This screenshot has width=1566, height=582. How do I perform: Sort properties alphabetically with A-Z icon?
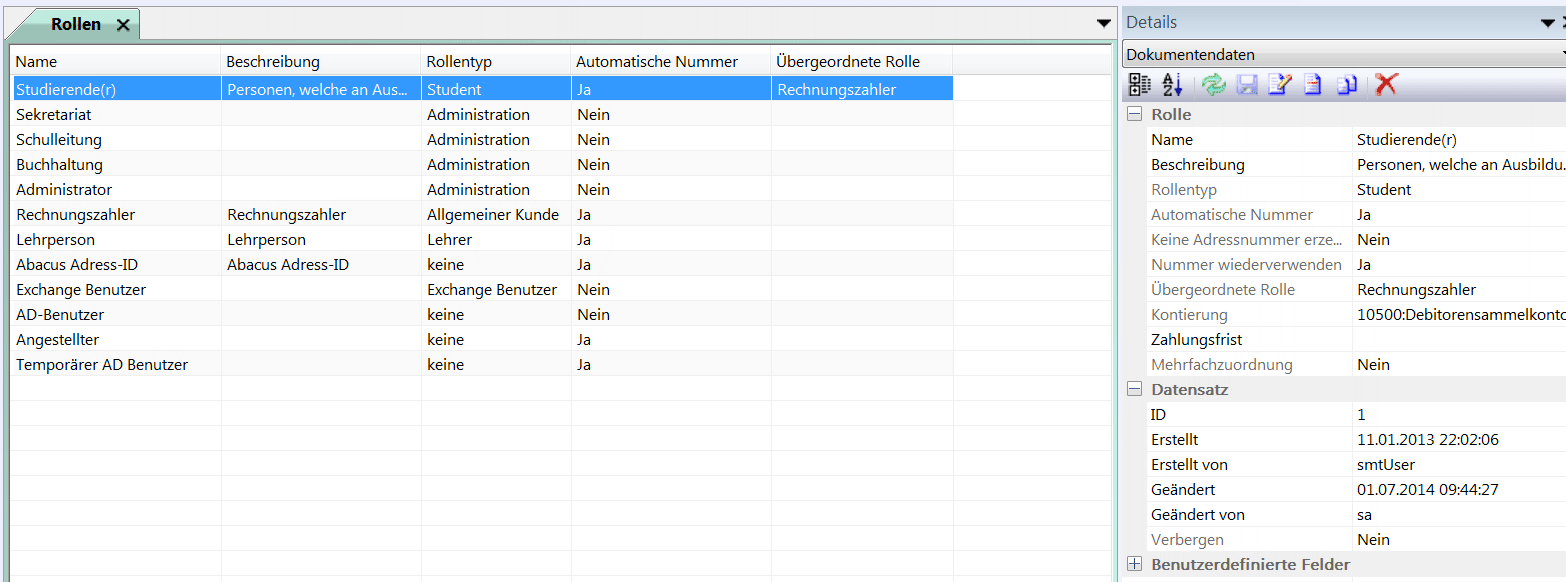click(1173, 85)
